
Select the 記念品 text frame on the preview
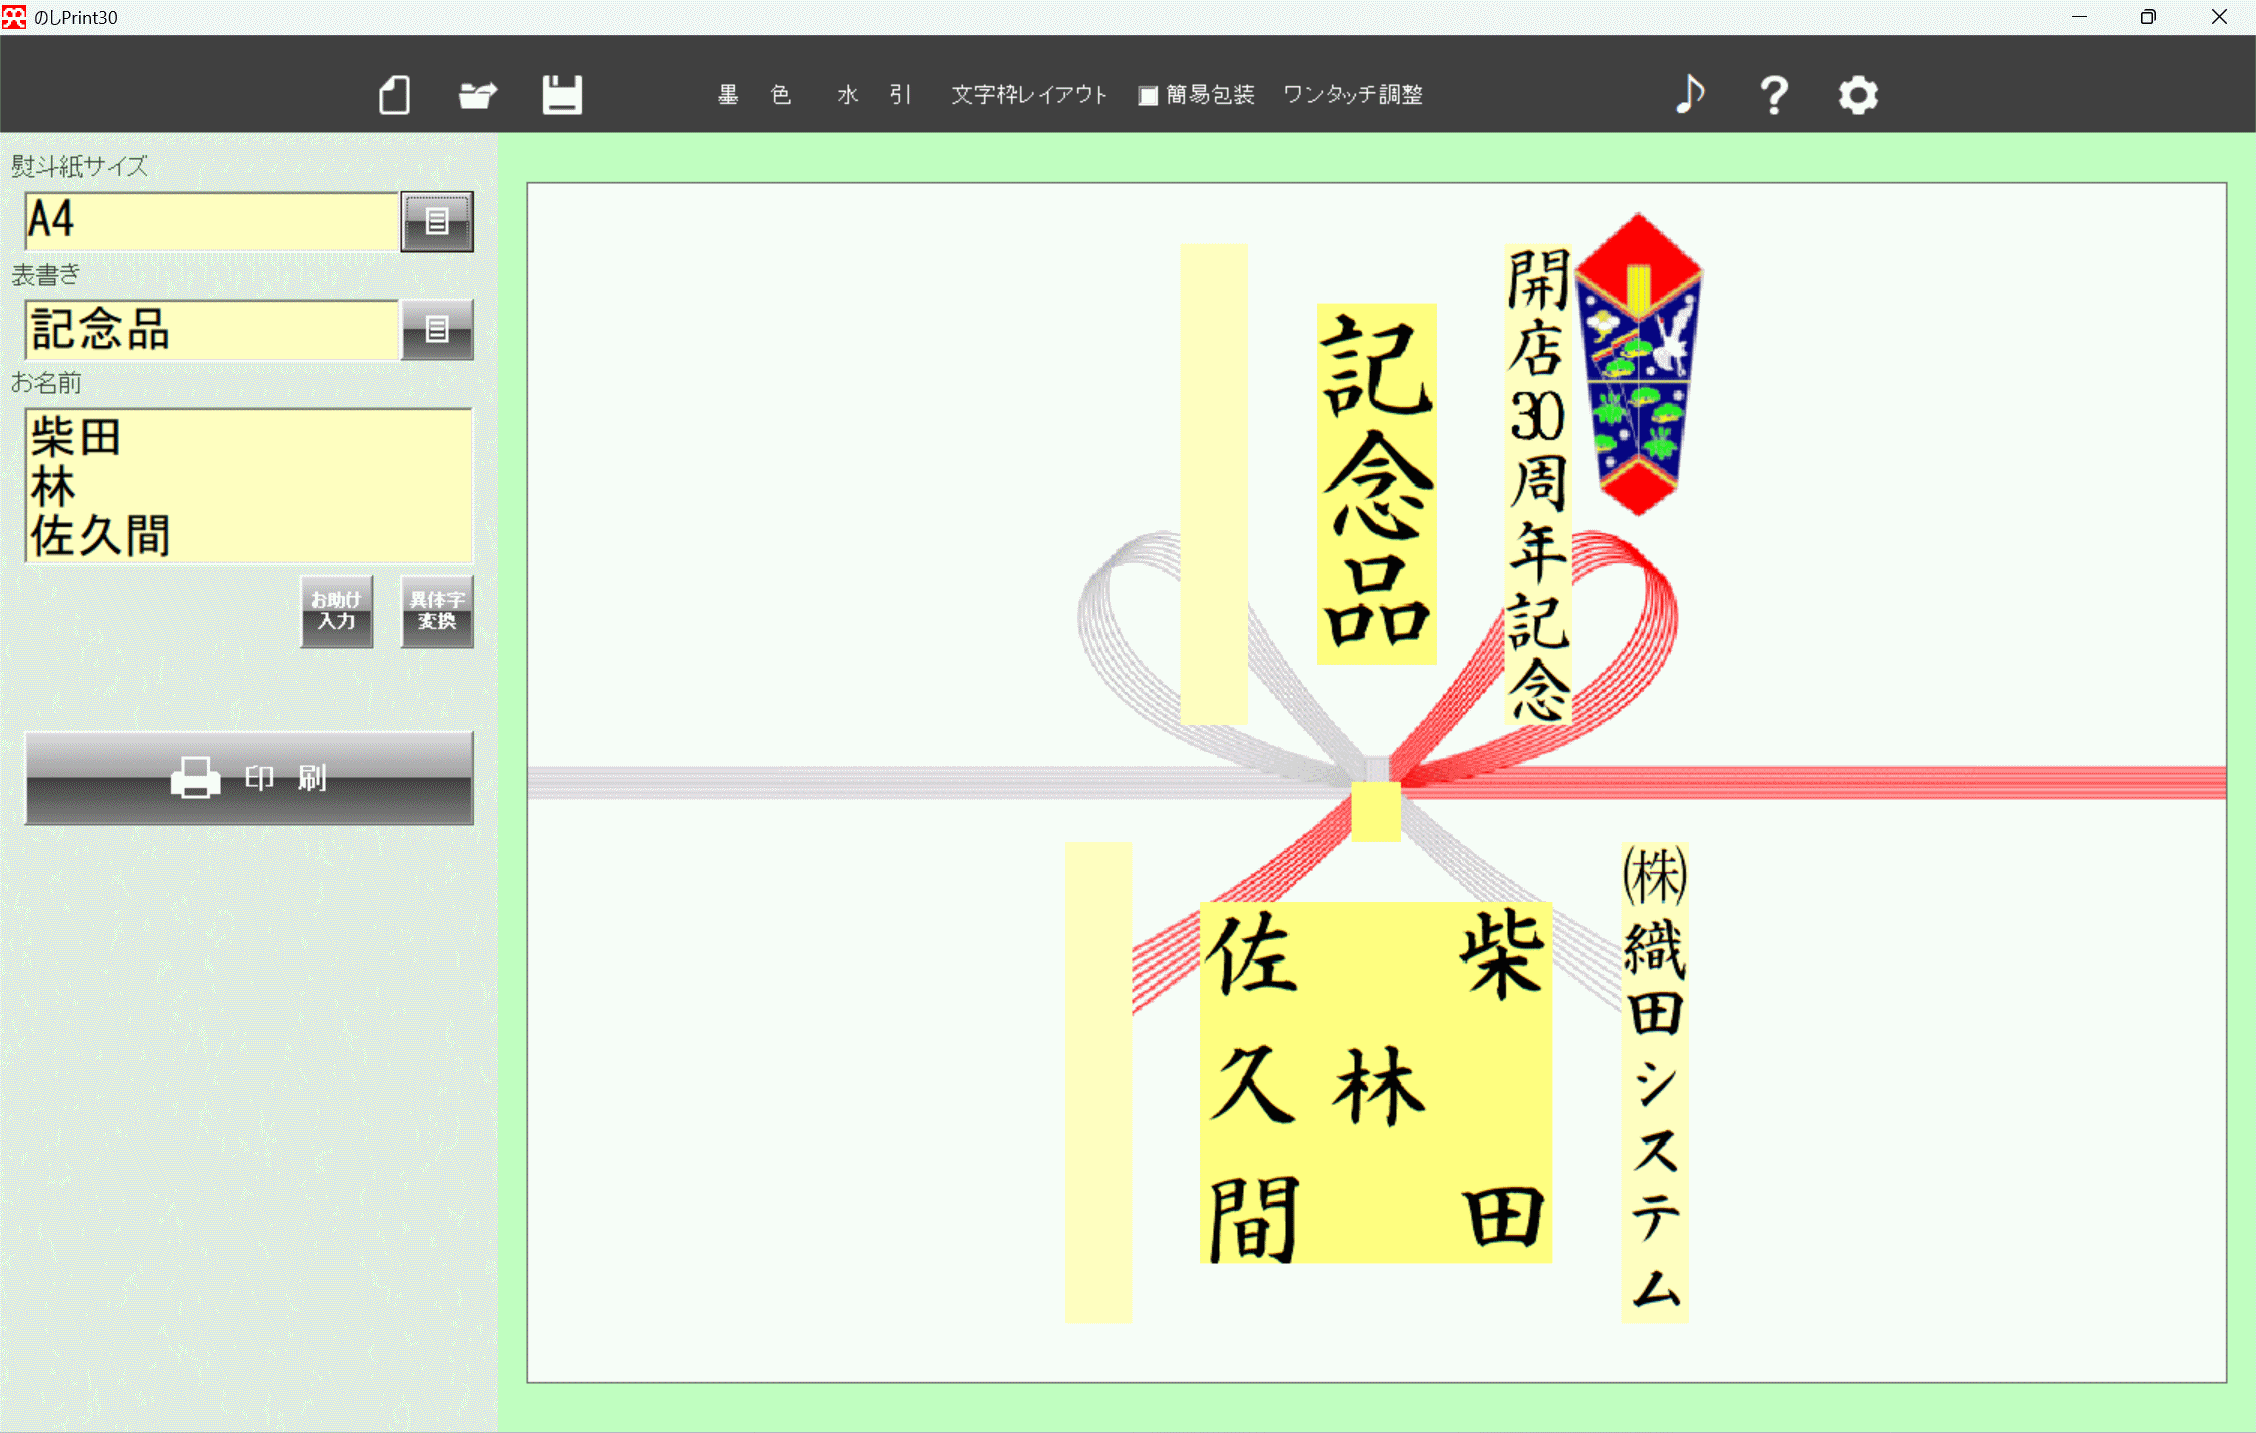click(1376, 484)
